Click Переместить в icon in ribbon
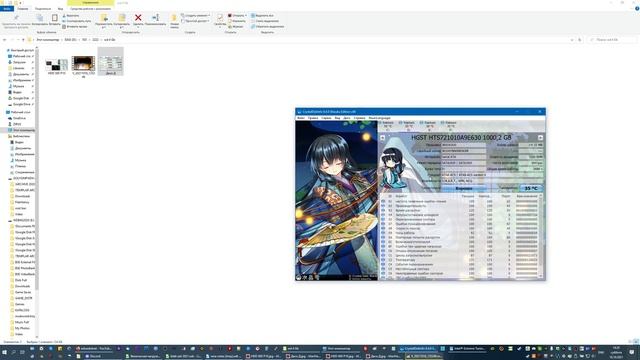This screenshot has height=360, width=640. click(x=104, y=18)
